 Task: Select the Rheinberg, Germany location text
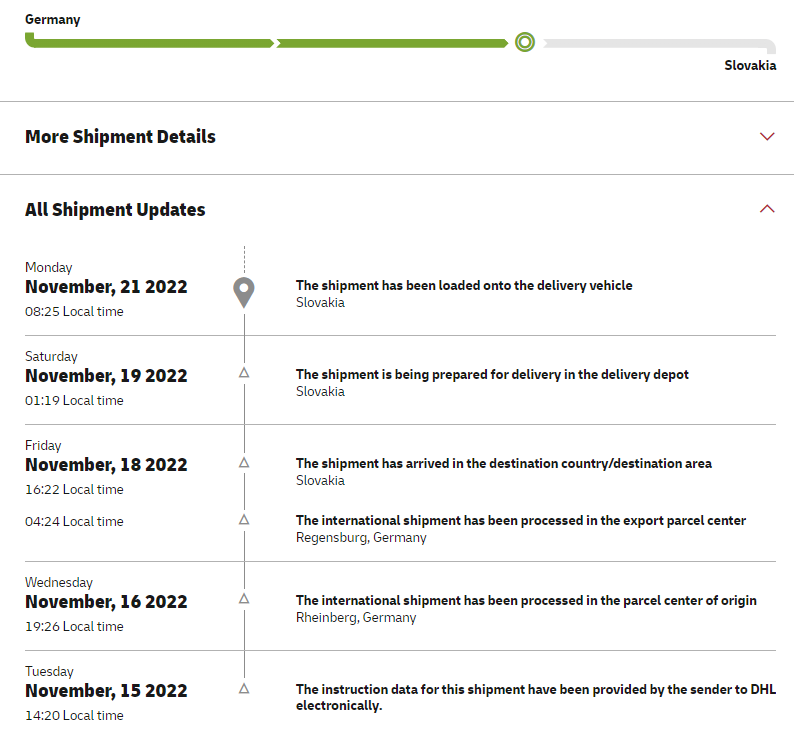(x=356, y=617)
